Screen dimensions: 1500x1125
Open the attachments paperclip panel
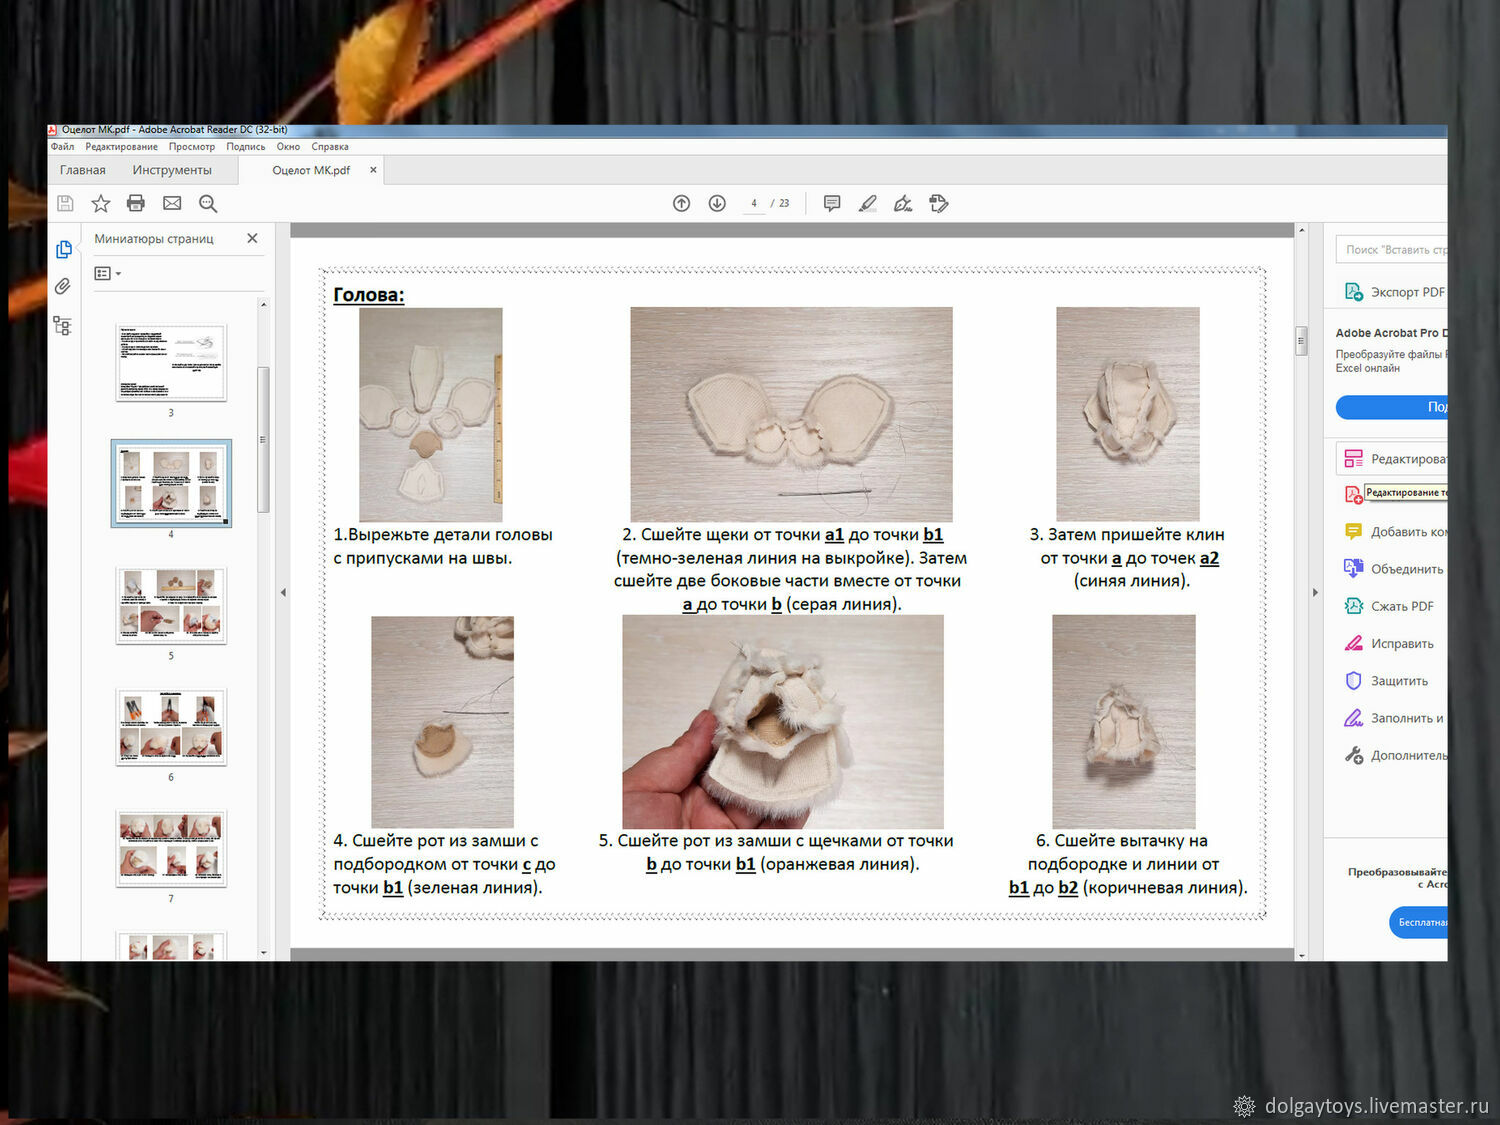pos(63,287)
